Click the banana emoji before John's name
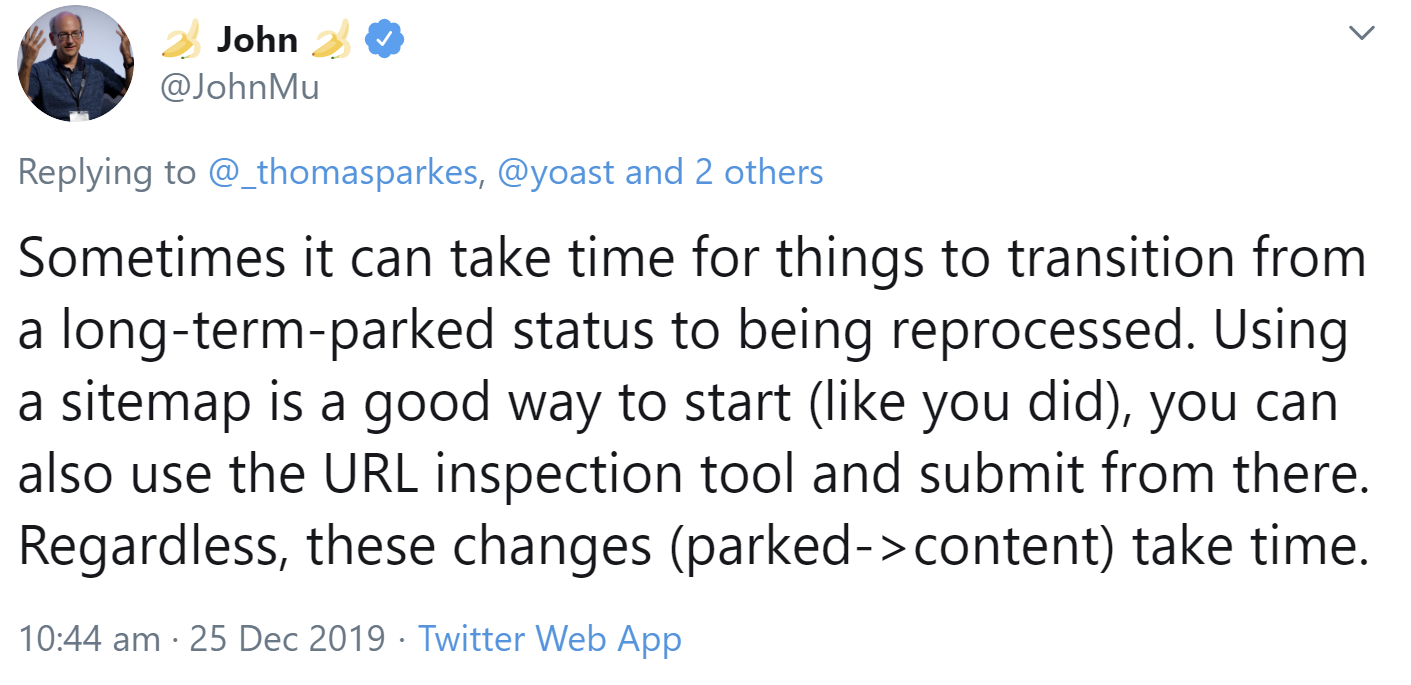 pyautogui.click(x=182, y=36)
